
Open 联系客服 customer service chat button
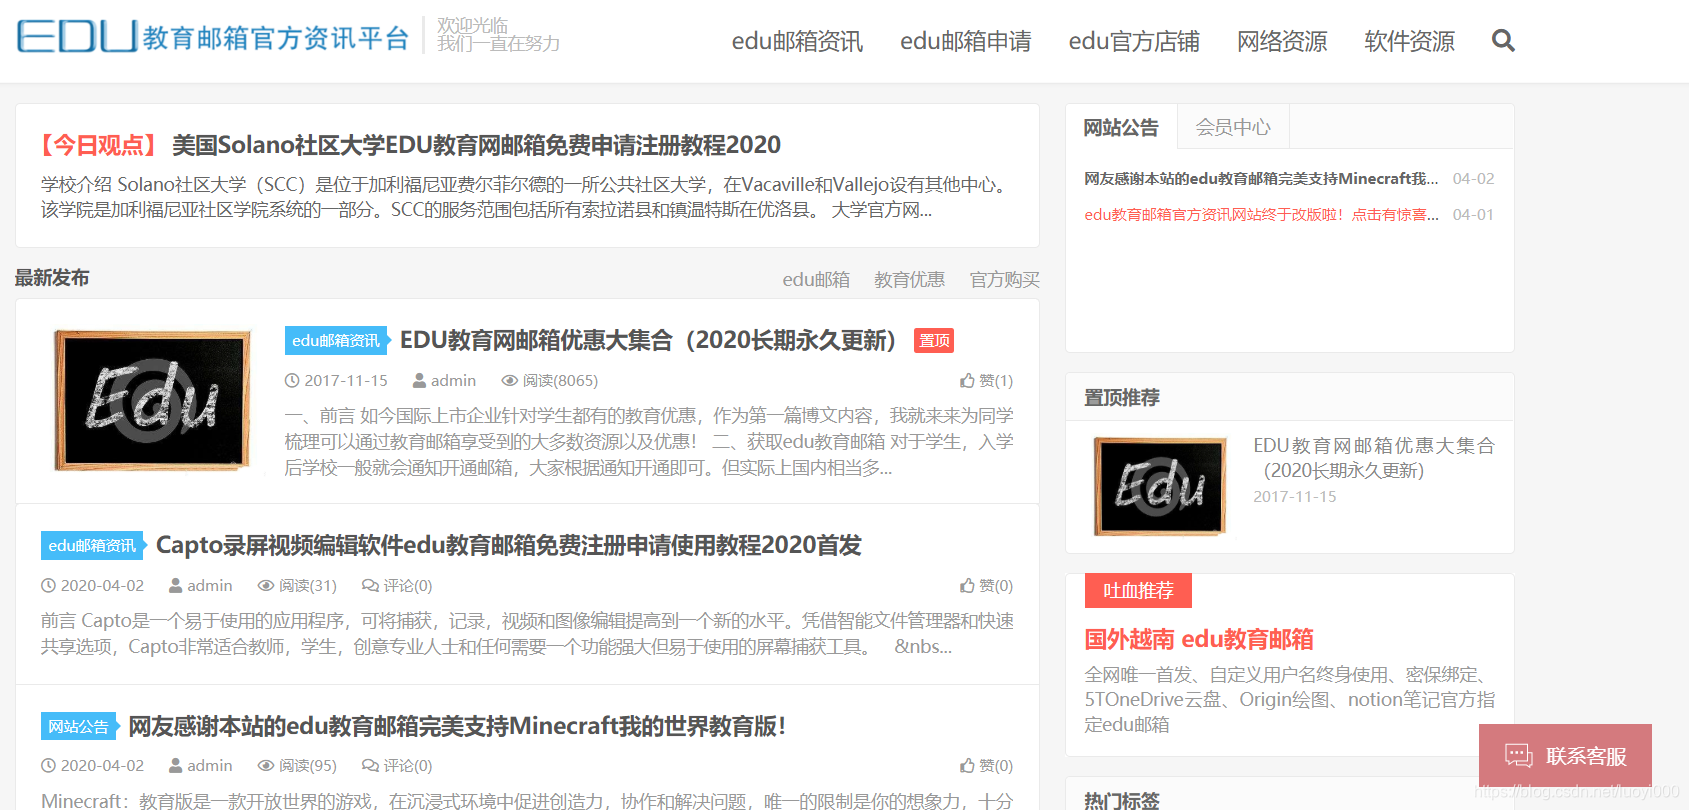pos(1565,756)
